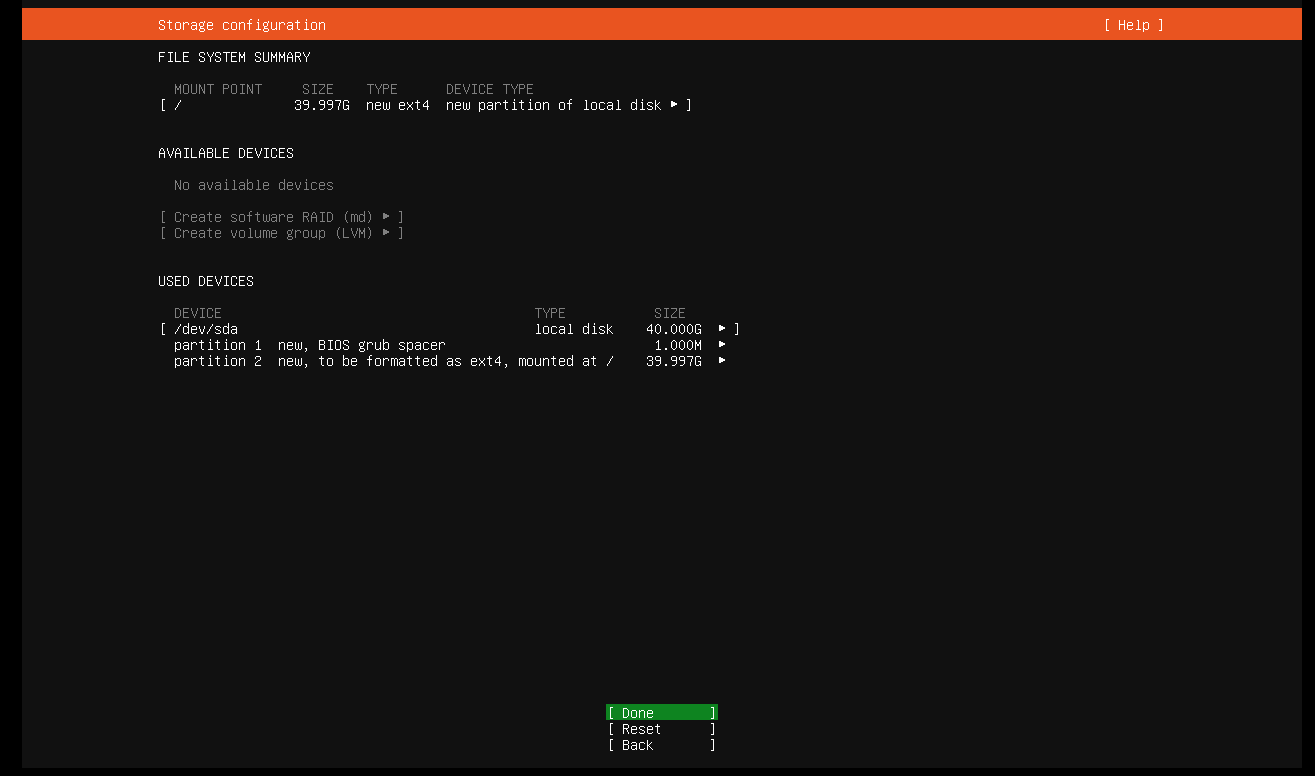Image resolution: width=1315 pixels, height=776 pixels.
Task: Open the Create software RAID (md) dialog
Action: pos(281,216)
